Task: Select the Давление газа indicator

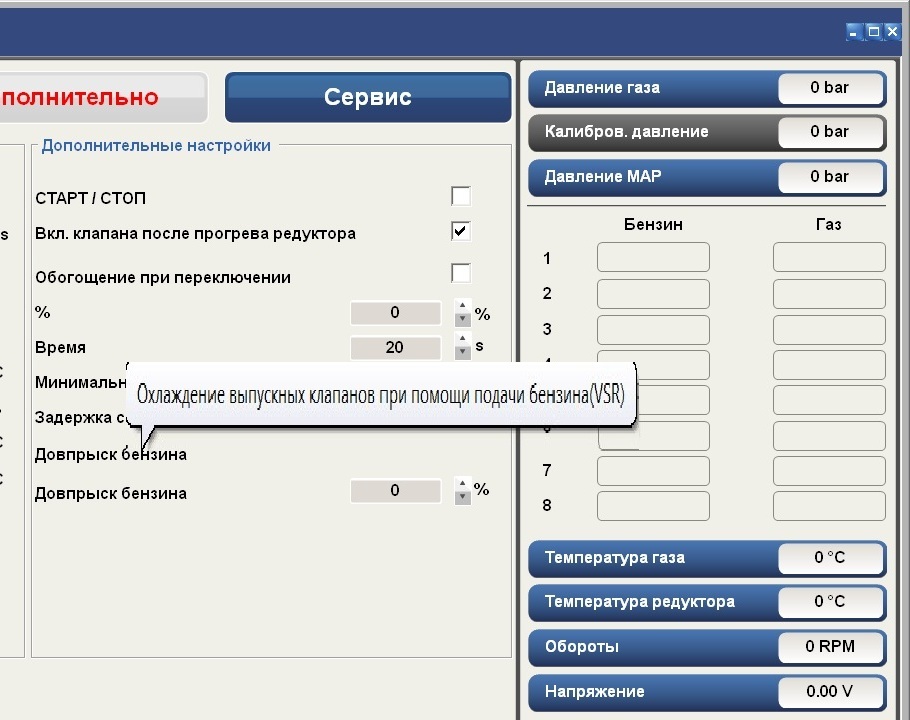Action: pos(706,88)
